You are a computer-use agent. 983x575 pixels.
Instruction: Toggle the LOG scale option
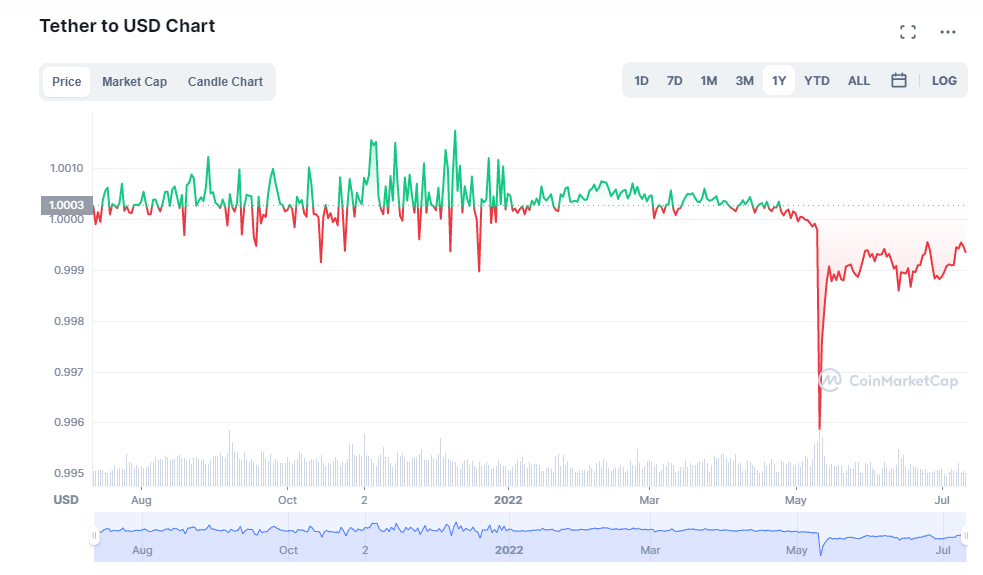(944, 80)
